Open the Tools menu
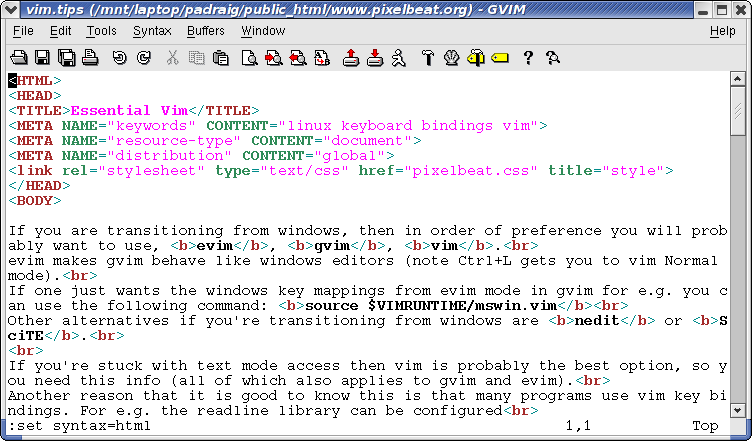This screenshot has height=441, width=752. coord(101,31)
